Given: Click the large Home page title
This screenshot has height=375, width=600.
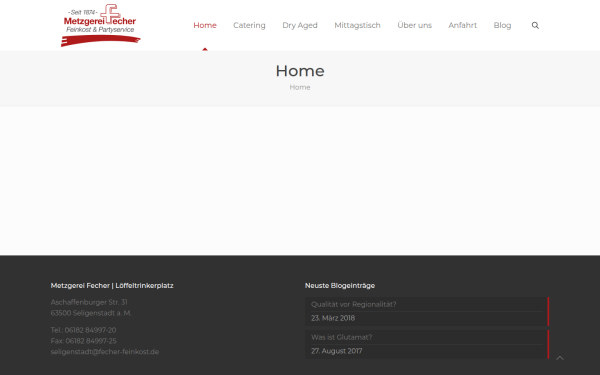Looking at the screenshot, I should [x=300, y=71].
